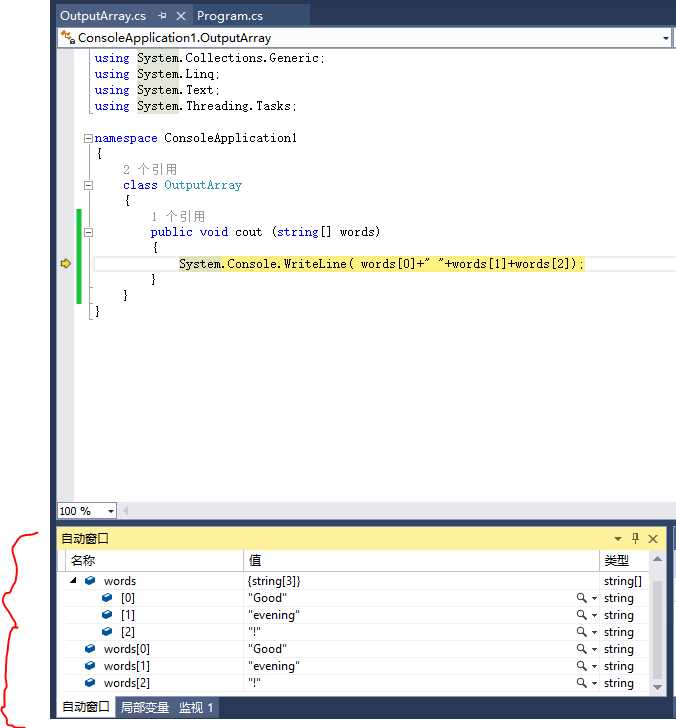Screen dimensions: 676x728
Task: Select the OutputArray.cs tab
Action: tap(103, 16)
